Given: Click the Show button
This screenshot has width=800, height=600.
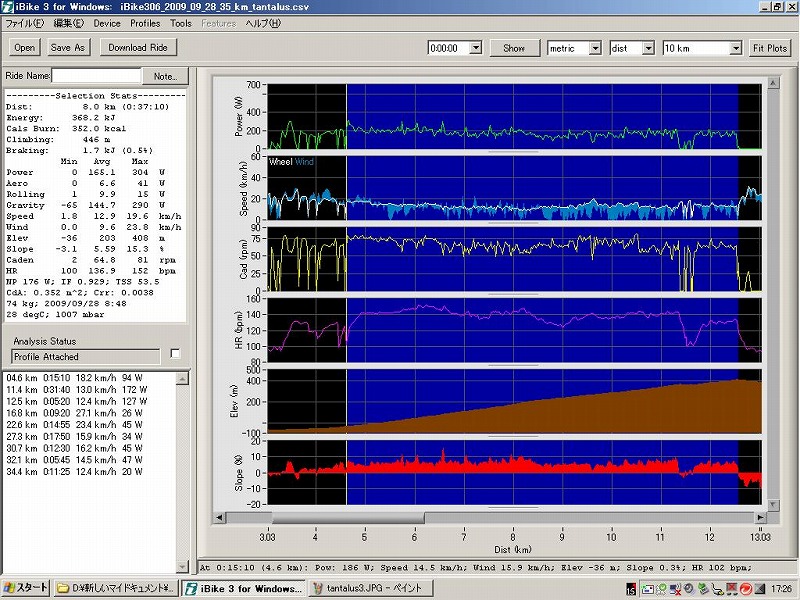Looking at the screenshot, I should [x=514, y=48].
